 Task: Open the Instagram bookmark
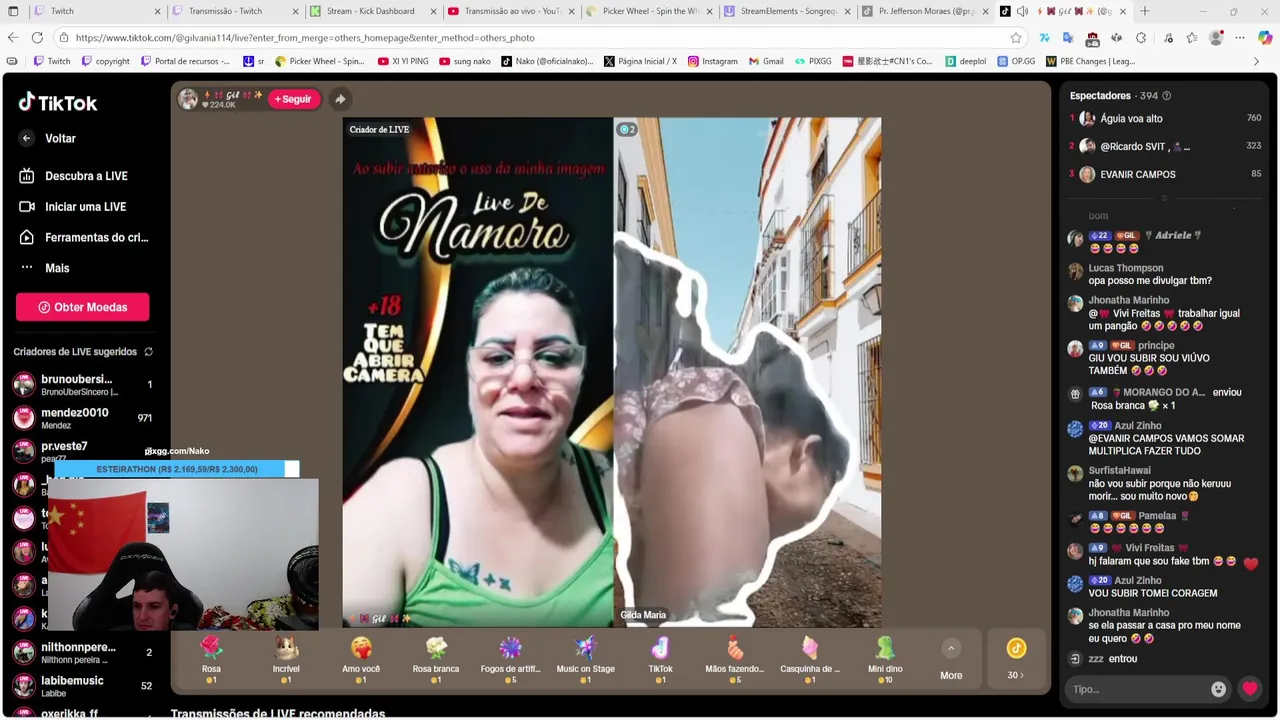[x=711, y=61]
